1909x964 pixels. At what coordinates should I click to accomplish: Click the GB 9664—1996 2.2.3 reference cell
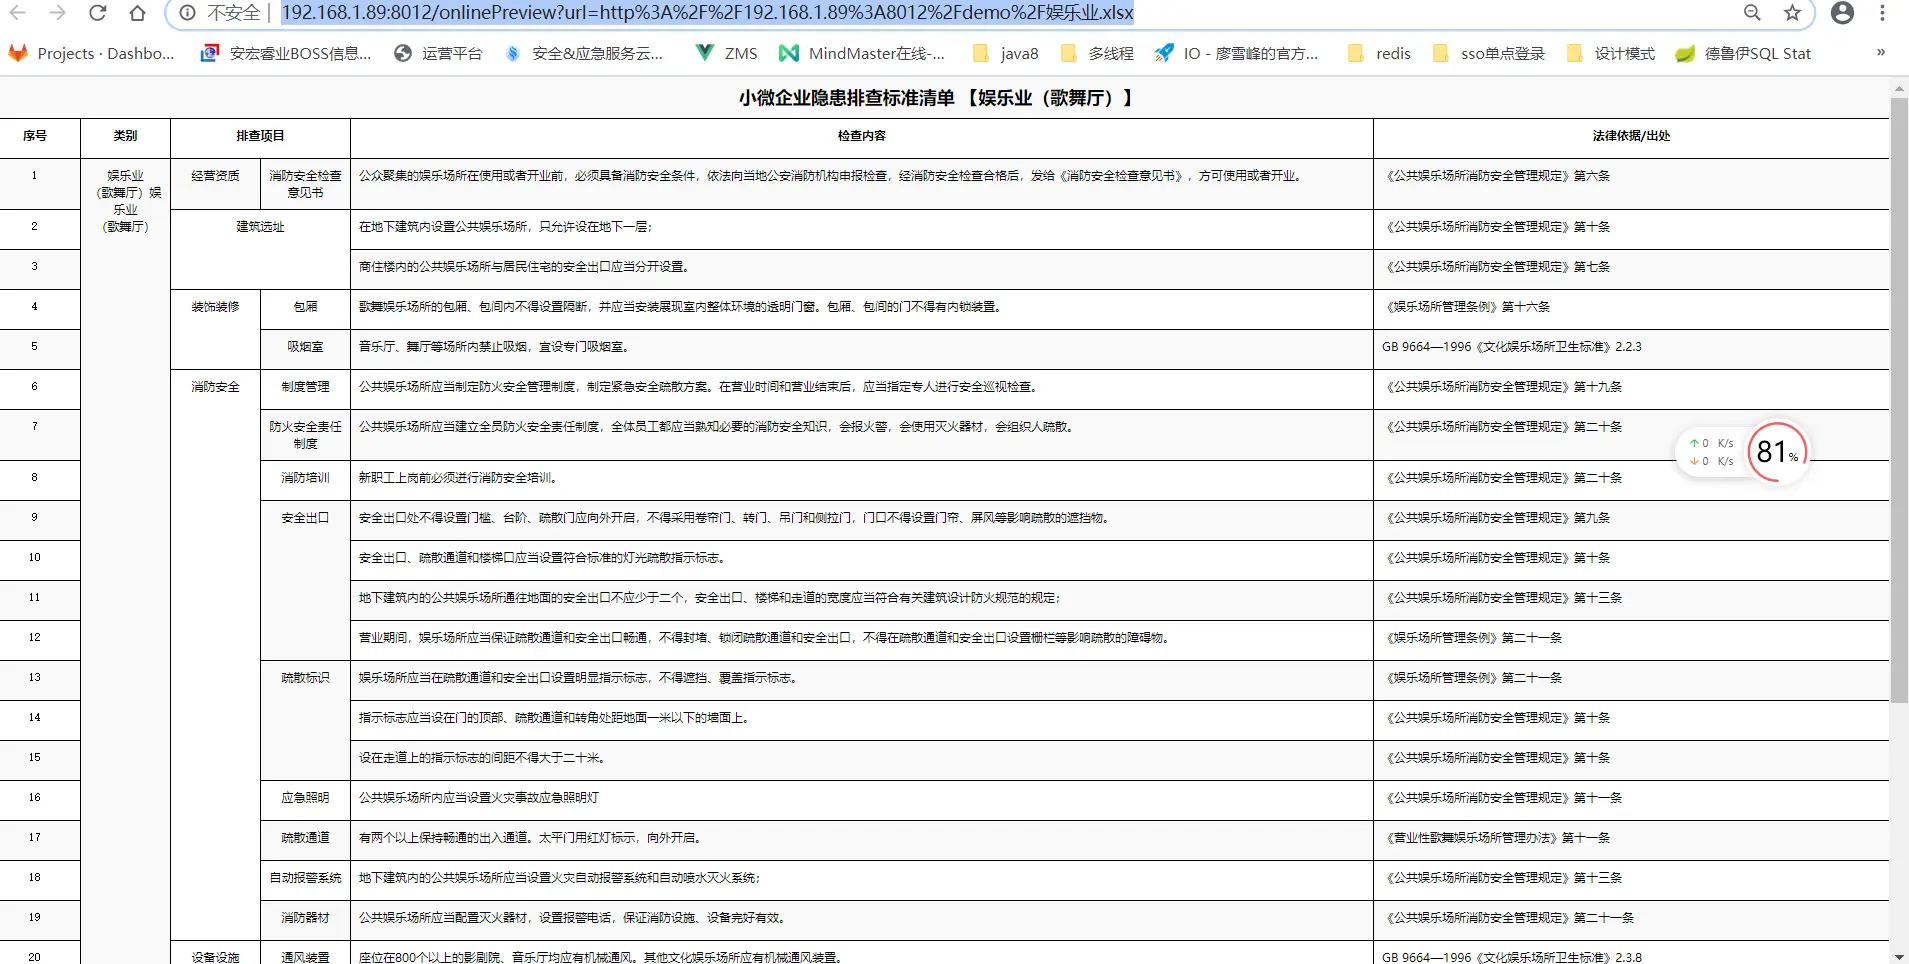(1631, 347)
